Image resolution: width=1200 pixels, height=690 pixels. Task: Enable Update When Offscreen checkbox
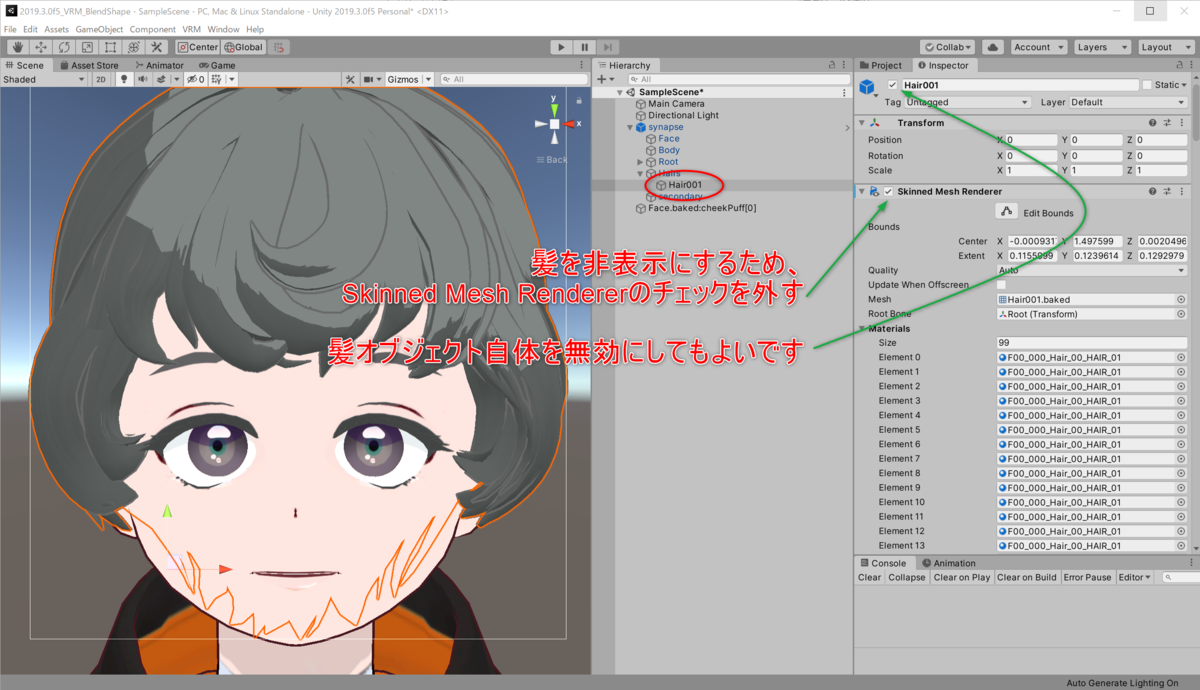point(1002,285)
